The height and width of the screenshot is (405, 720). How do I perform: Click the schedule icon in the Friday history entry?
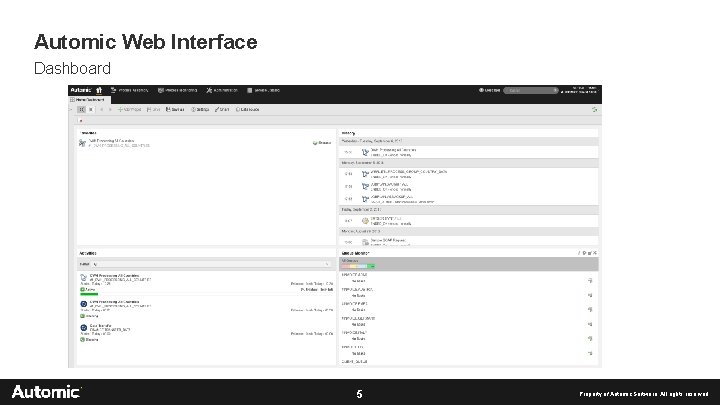tap(365, 221)
